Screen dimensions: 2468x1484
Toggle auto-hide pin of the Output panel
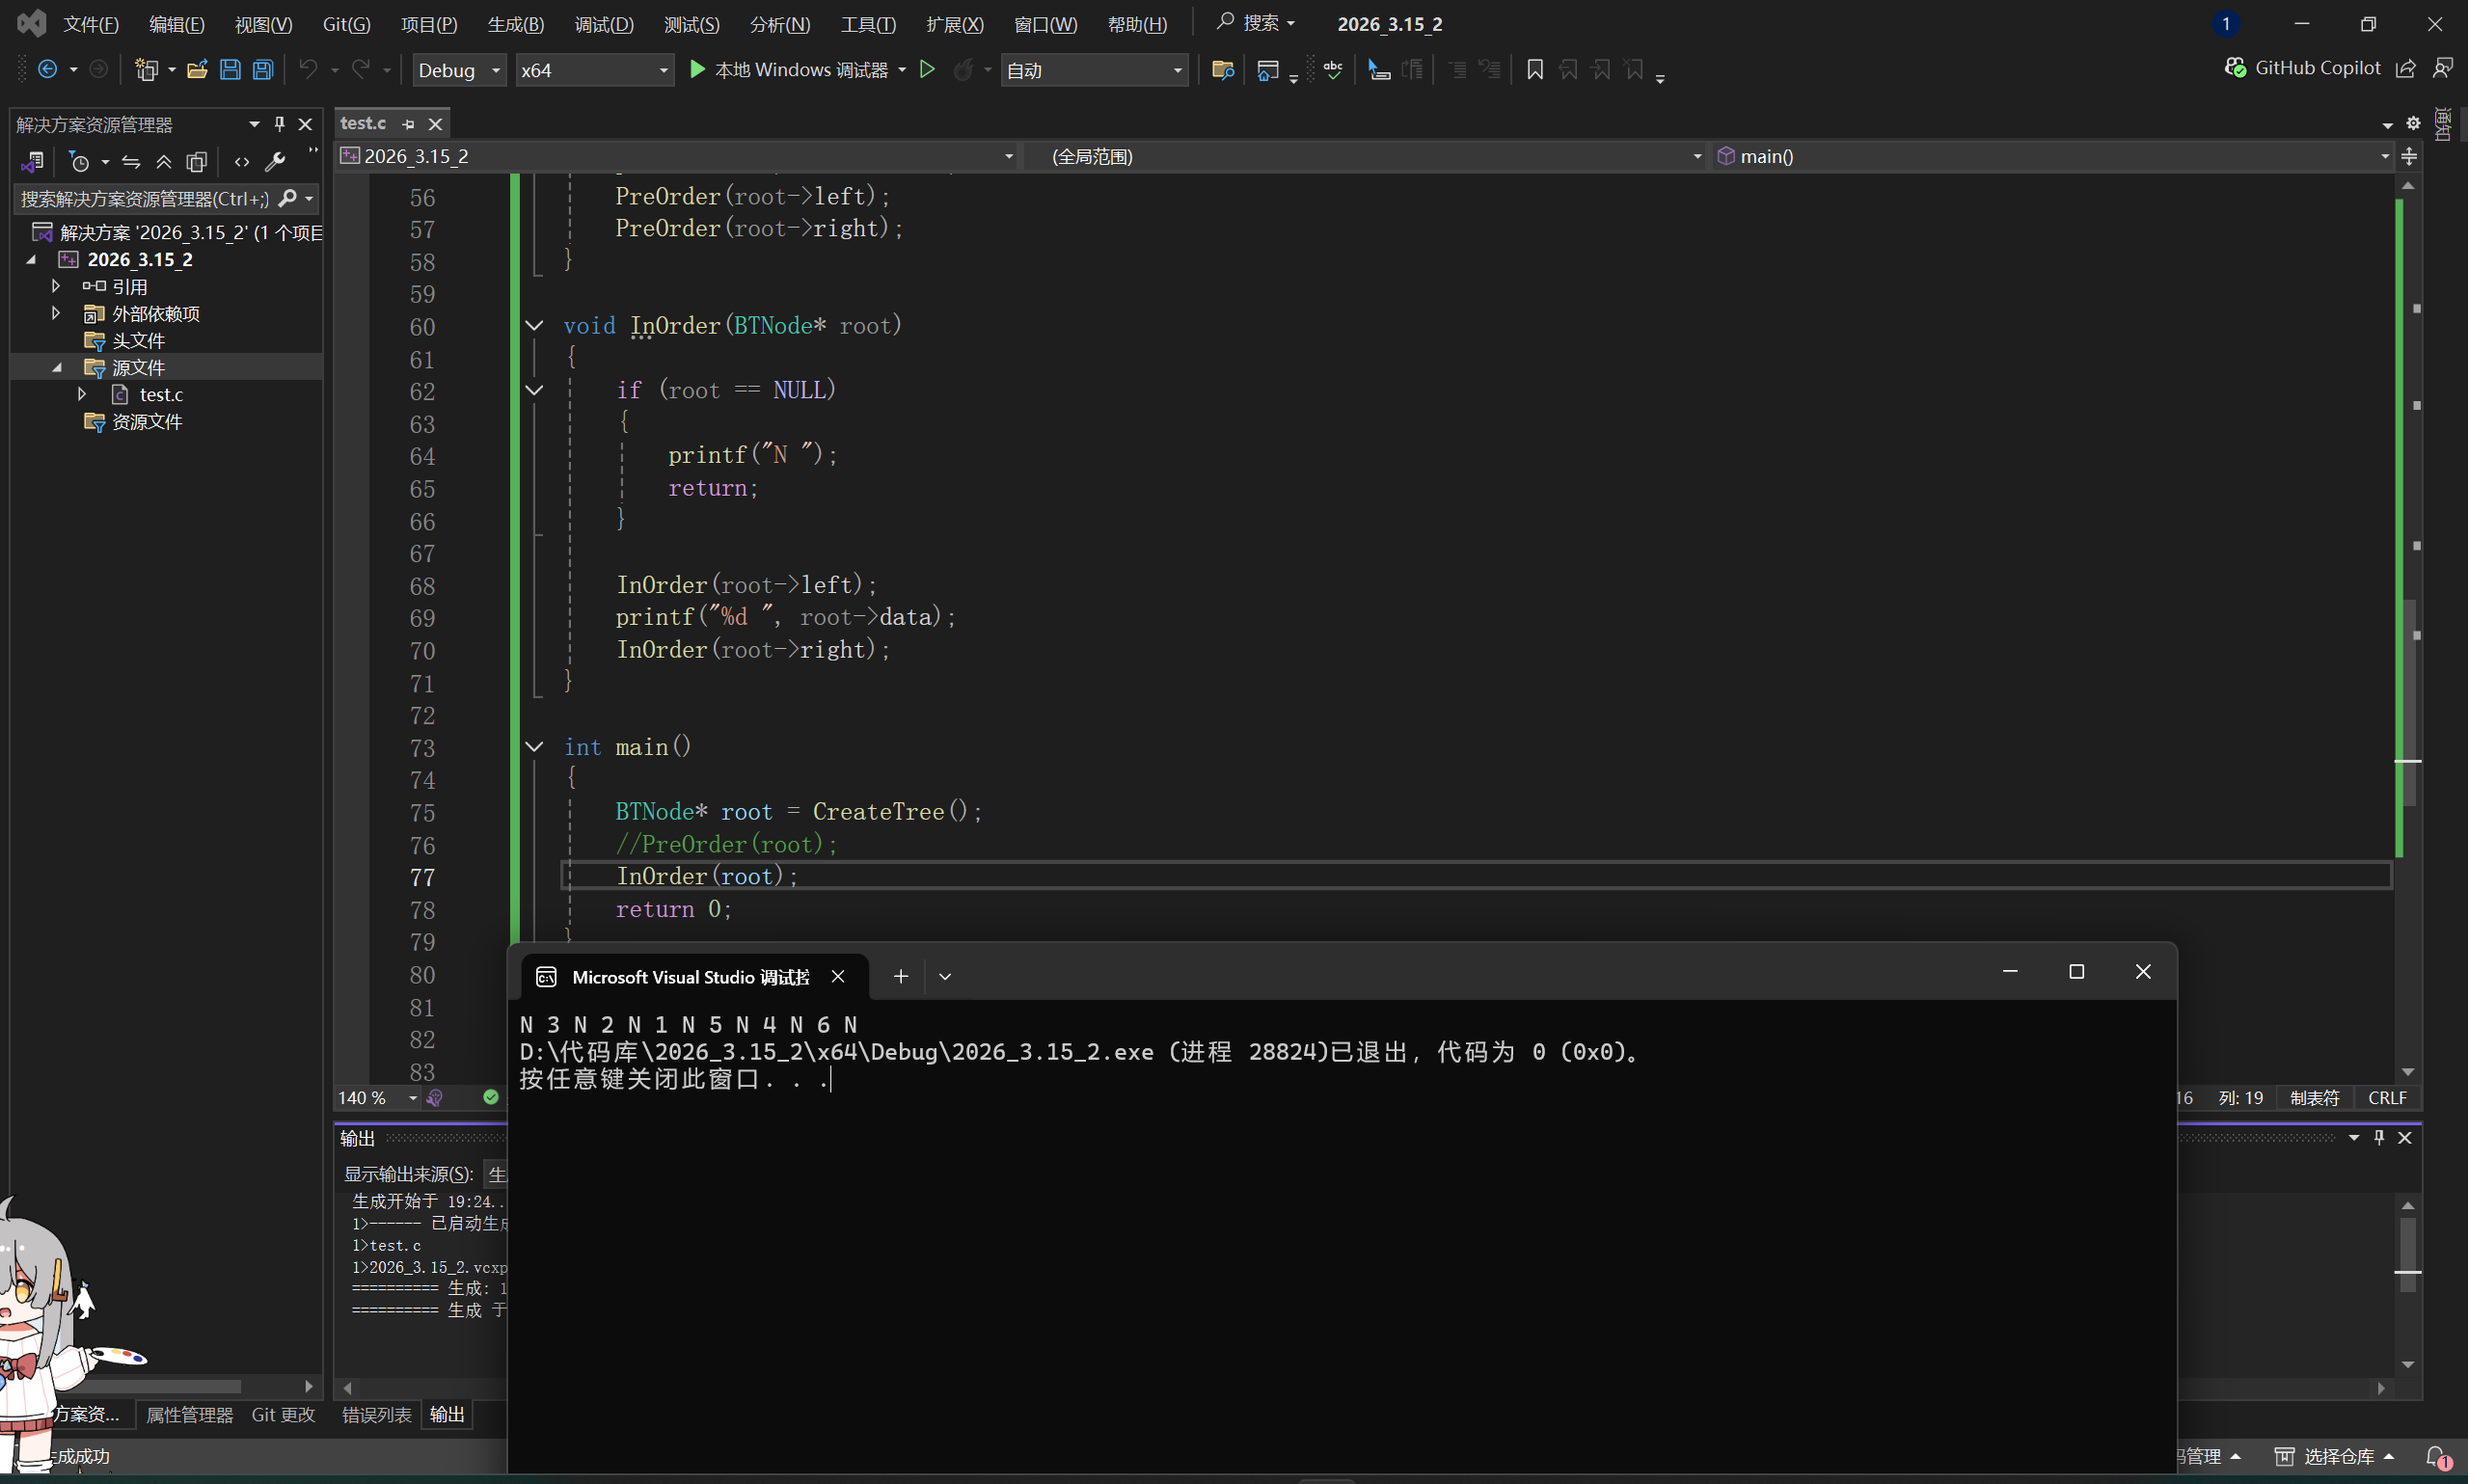(2379, 1137)
